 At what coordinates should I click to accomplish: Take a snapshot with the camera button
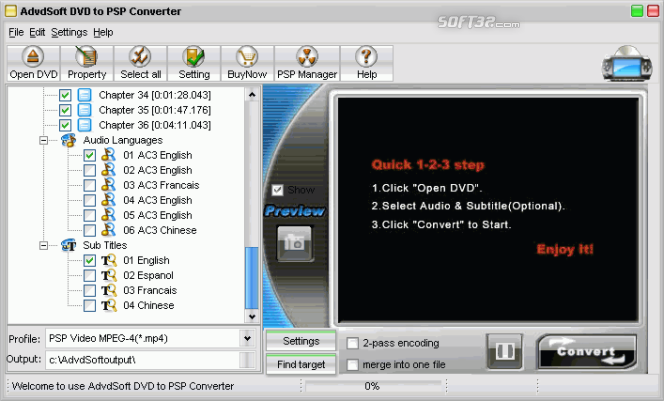pyautogui.click(x=295, y=243)
